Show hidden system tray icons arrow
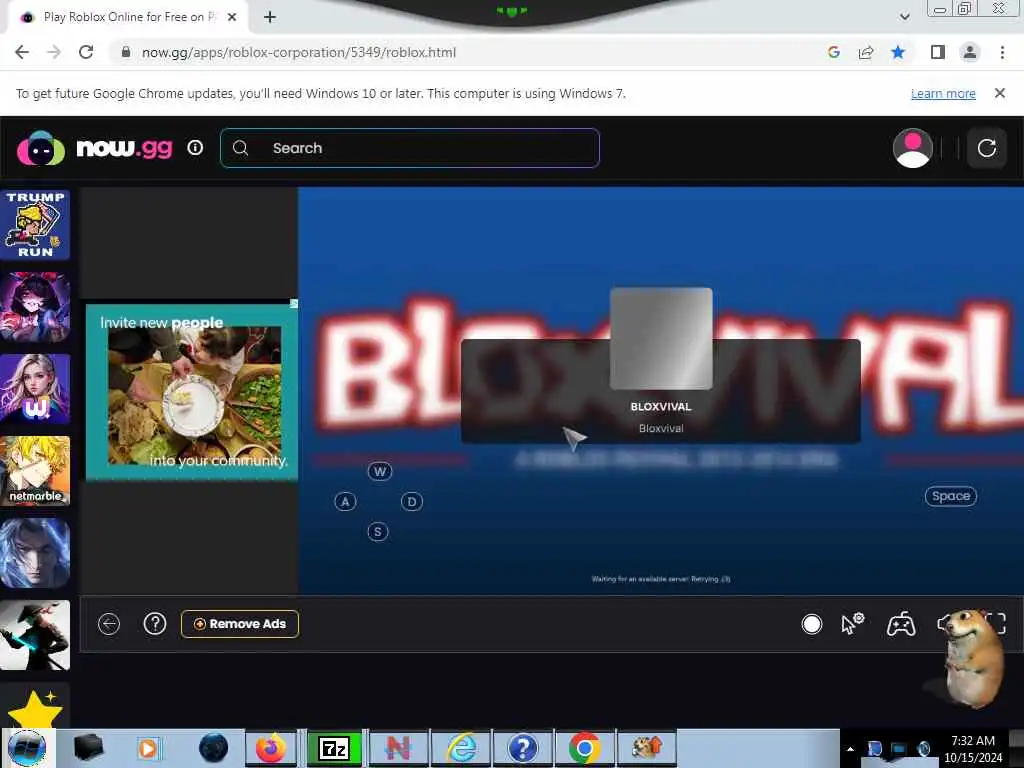The width and height of the screenshot is (1024, 768). click(x=850, y=749)
